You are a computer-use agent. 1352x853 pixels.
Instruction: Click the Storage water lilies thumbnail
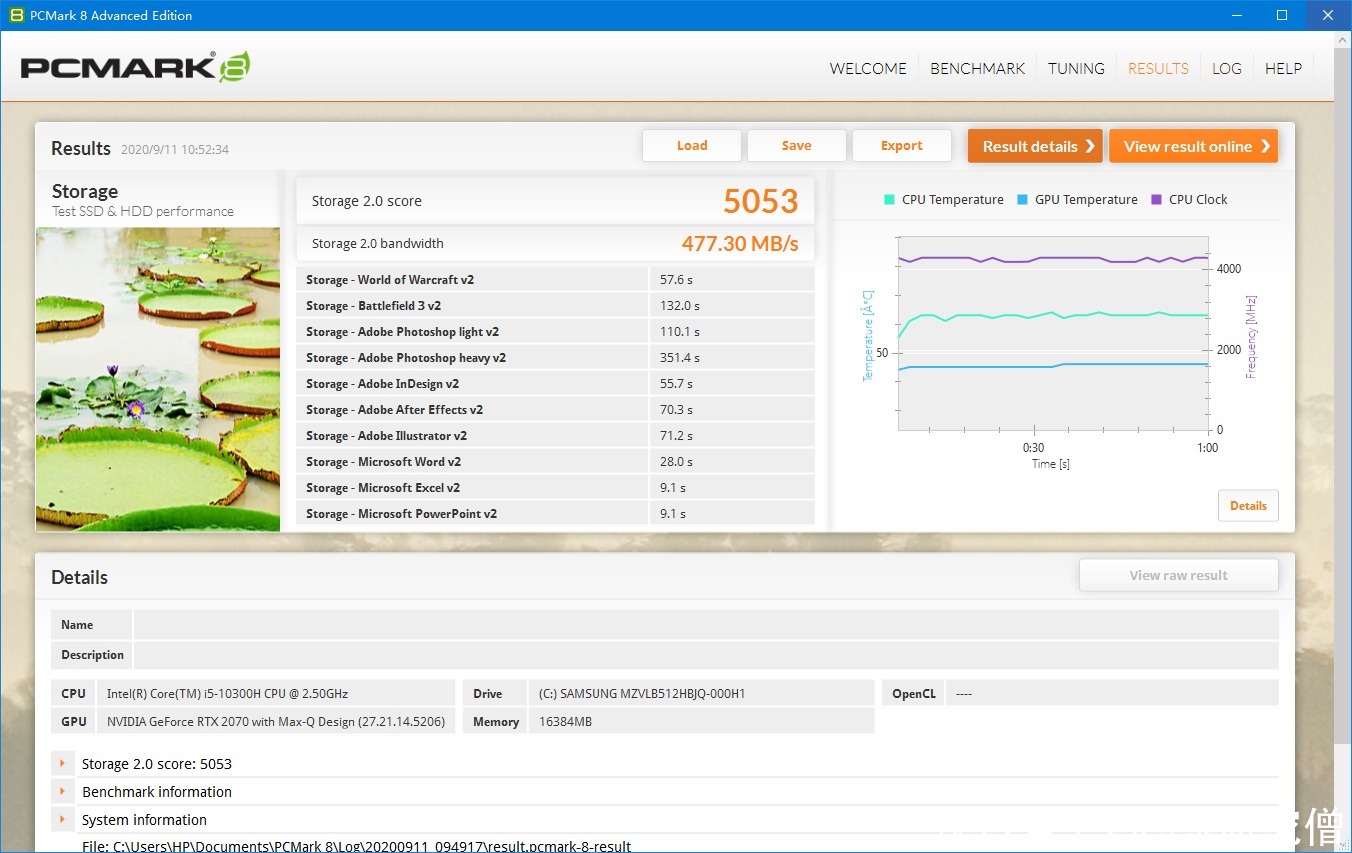(158, 378)
